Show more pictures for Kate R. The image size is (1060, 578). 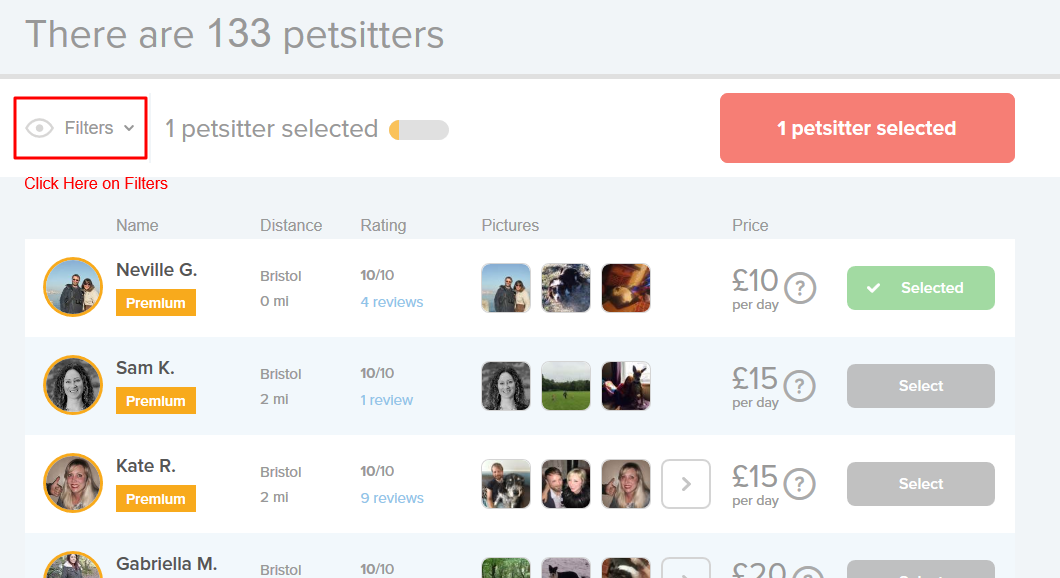686,484
